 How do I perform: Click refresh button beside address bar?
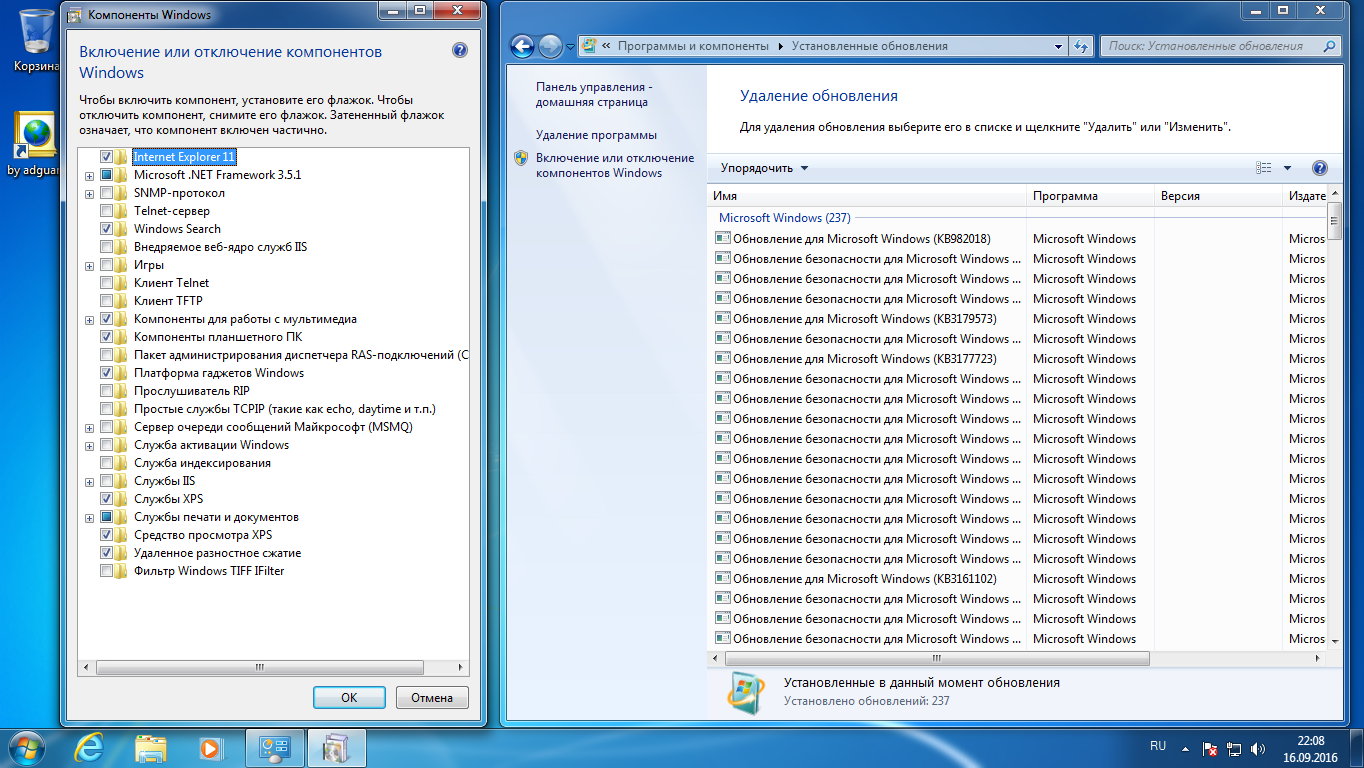(x=1080, y=46)
